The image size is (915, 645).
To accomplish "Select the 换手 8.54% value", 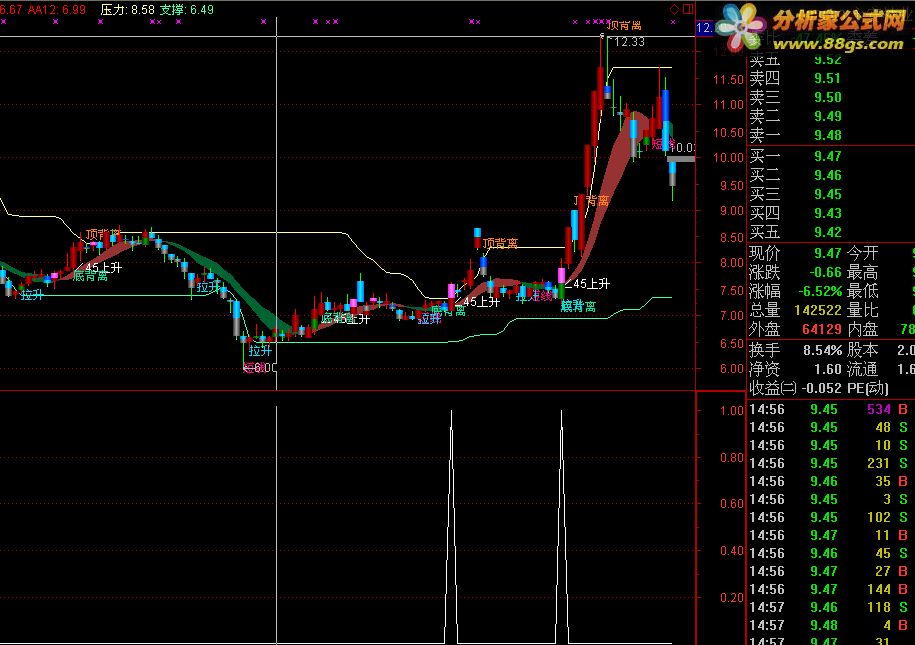I will point(822,351).
